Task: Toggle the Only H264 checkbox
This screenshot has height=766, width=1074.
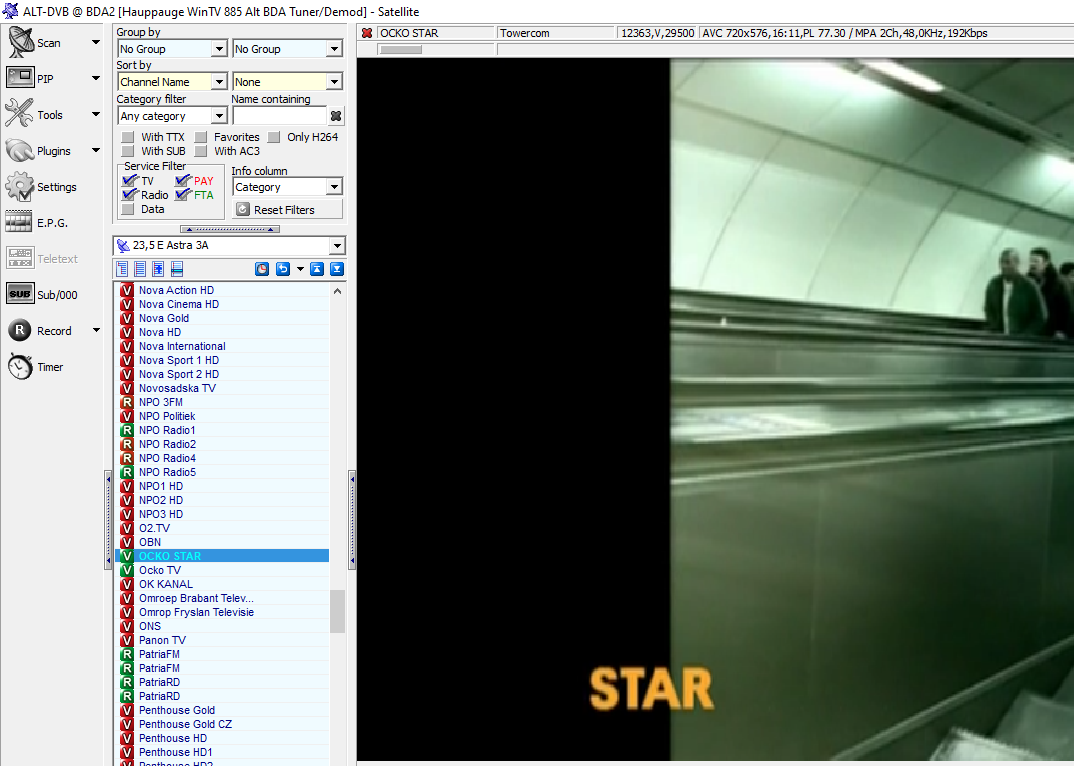Action: coord(274,137)
